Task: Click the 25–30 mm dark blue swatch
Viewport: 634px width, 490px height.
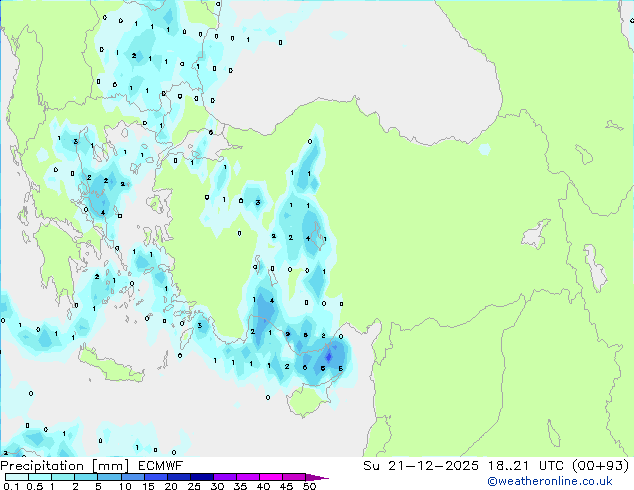Action: click(201, 477)
